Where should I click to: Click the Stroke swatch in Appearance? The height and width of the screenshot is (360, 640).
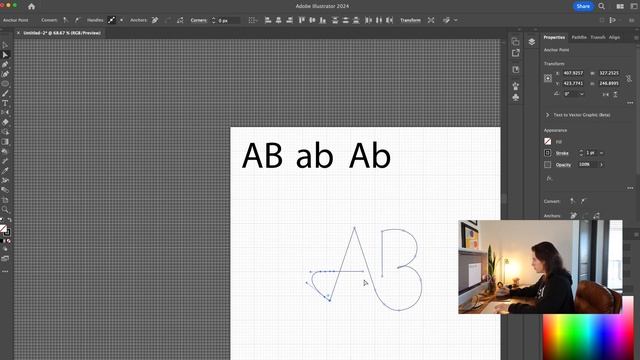(548, 153)
